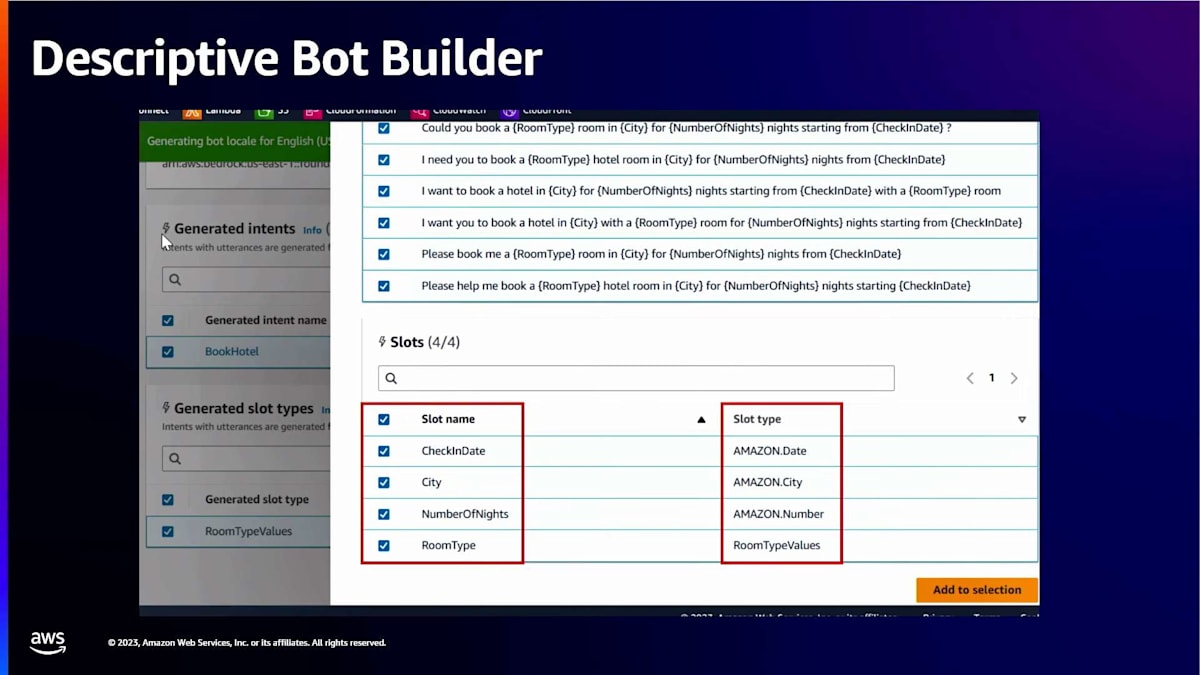Toggle the select-all checkbox beside Slot name

click(x=384, y=420)
